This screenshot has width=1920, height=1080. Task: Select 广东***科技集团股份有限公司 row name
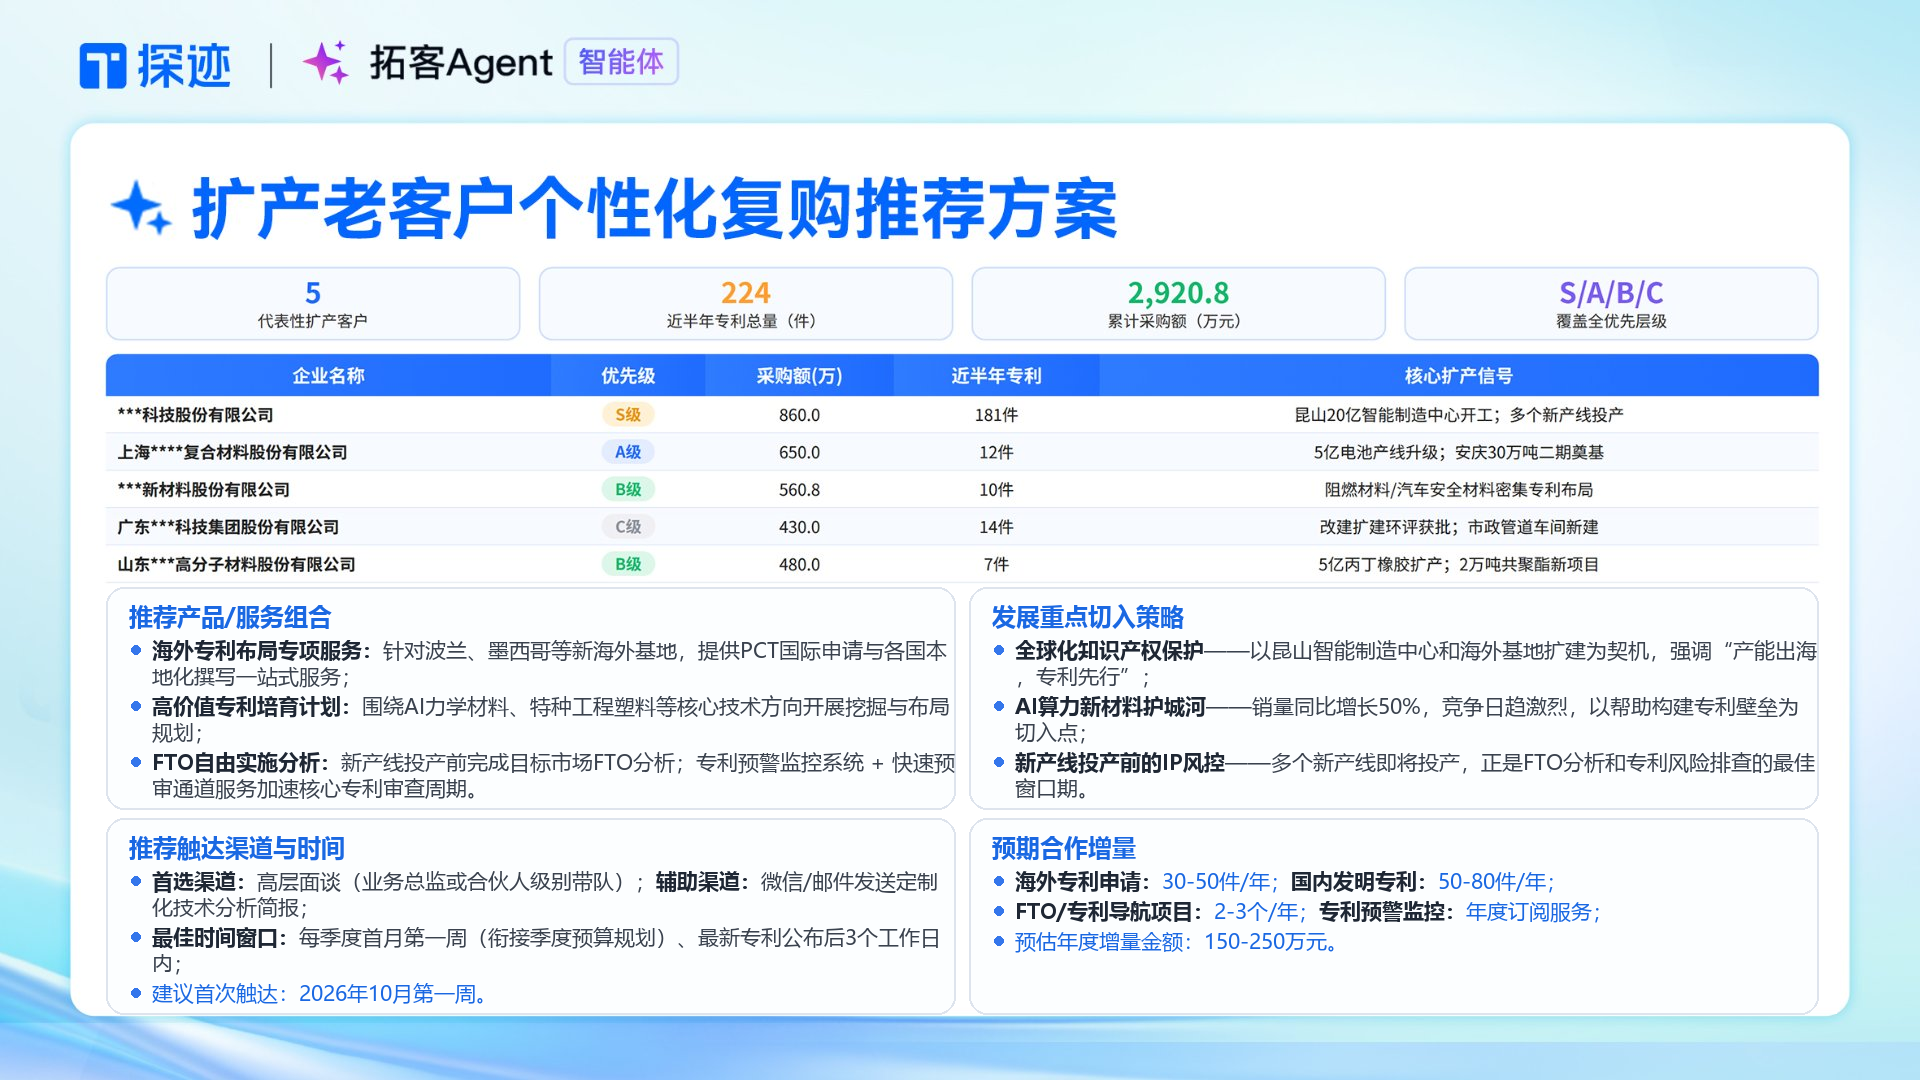click(228, 527)
